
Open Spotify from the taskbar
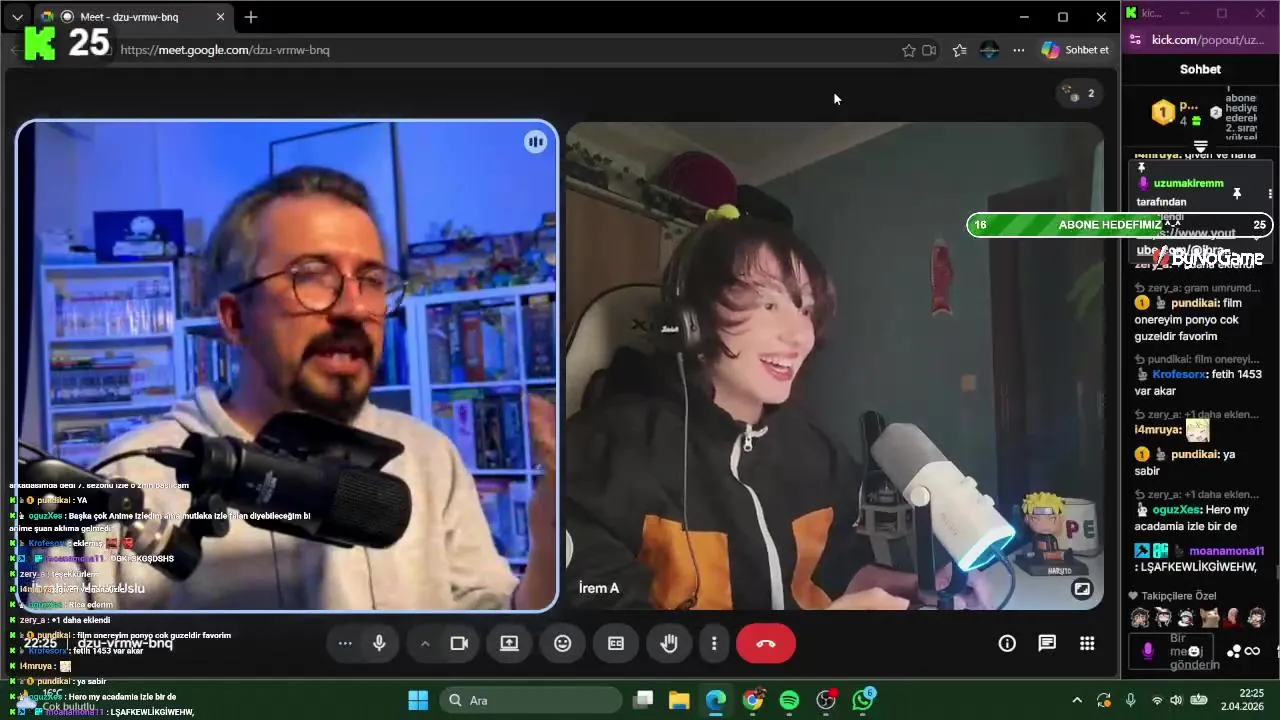pos(789,700)
